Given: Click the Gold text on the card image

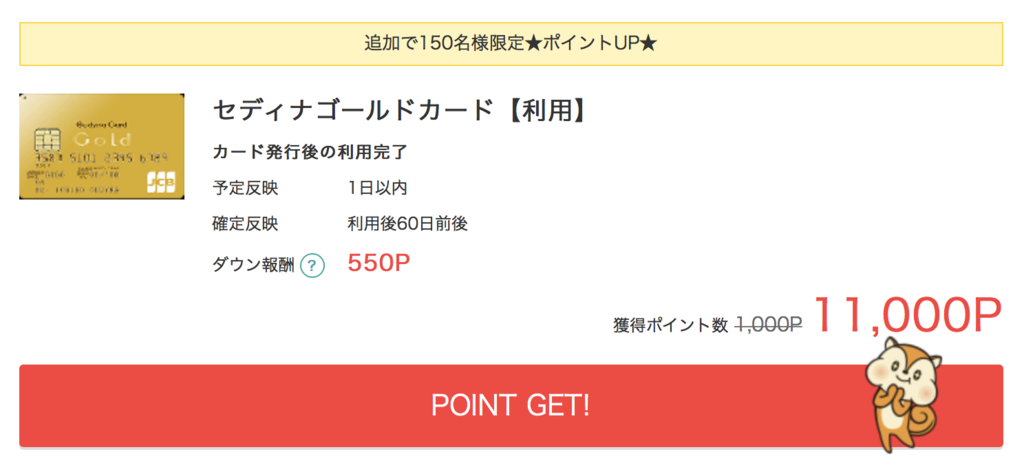Looking at the screenshot, I should 103,139.
